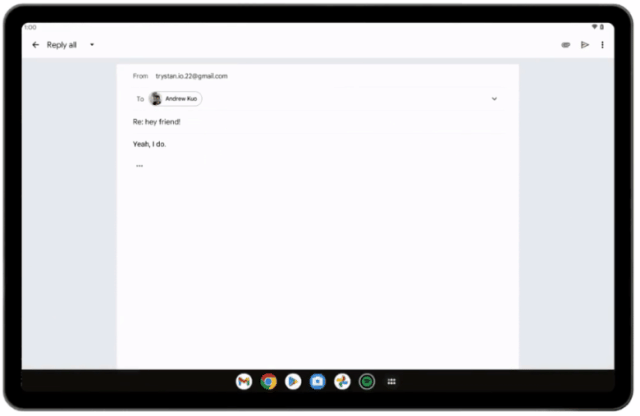
Task: Click the From address trystan.io.22@gmail.com
Action: (191, 76)
